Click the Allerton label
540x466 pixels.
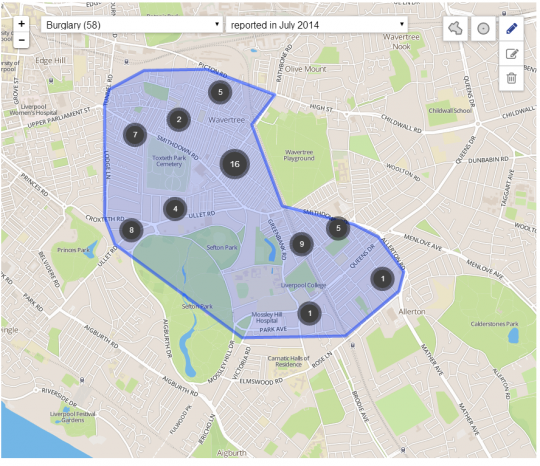pos(412,311)
